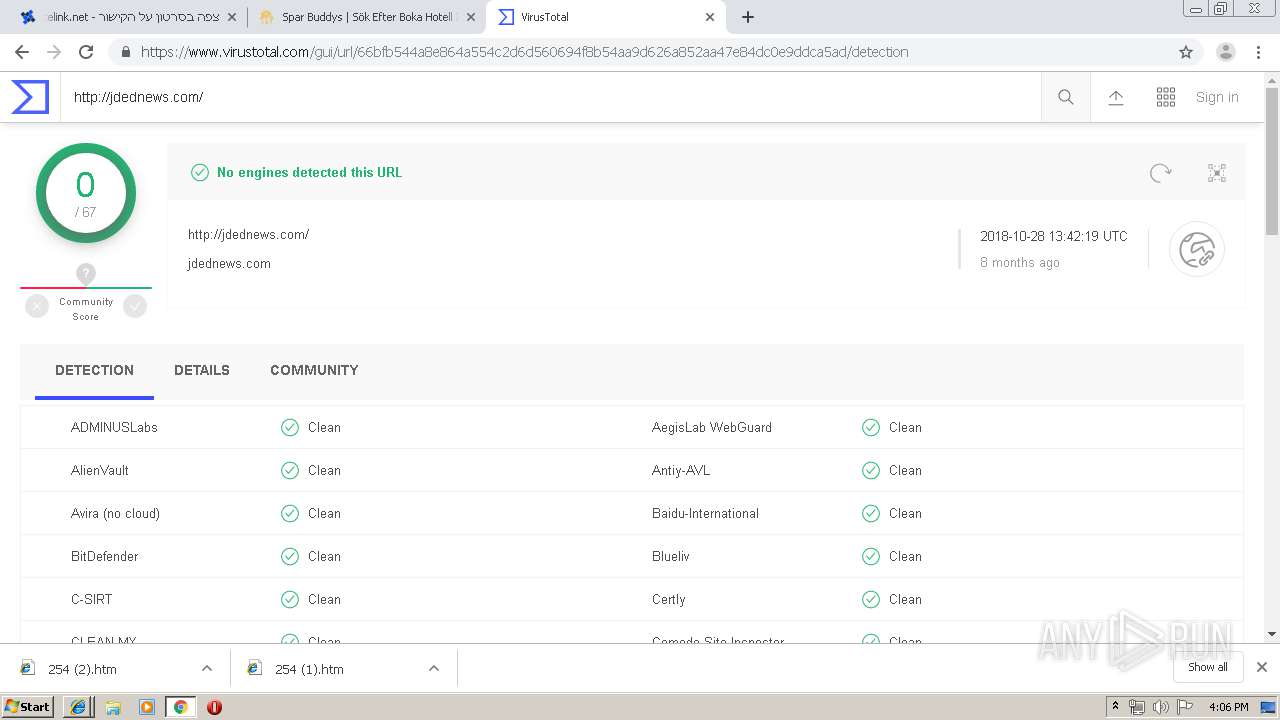Click 'No engines detected this URL' message

point(309,173)
